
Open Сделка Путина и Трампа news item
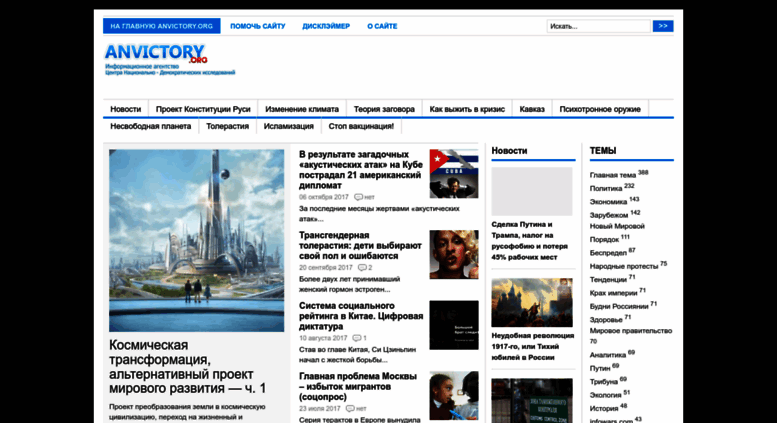[530, 241]
